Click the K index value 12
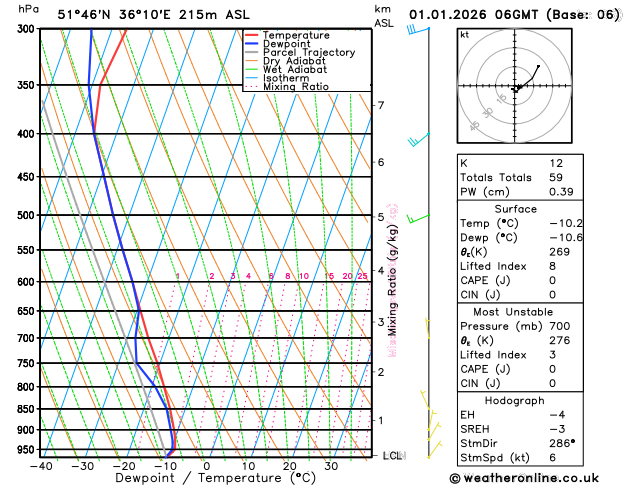Screen dimensions: 629x486 [556, 163]
